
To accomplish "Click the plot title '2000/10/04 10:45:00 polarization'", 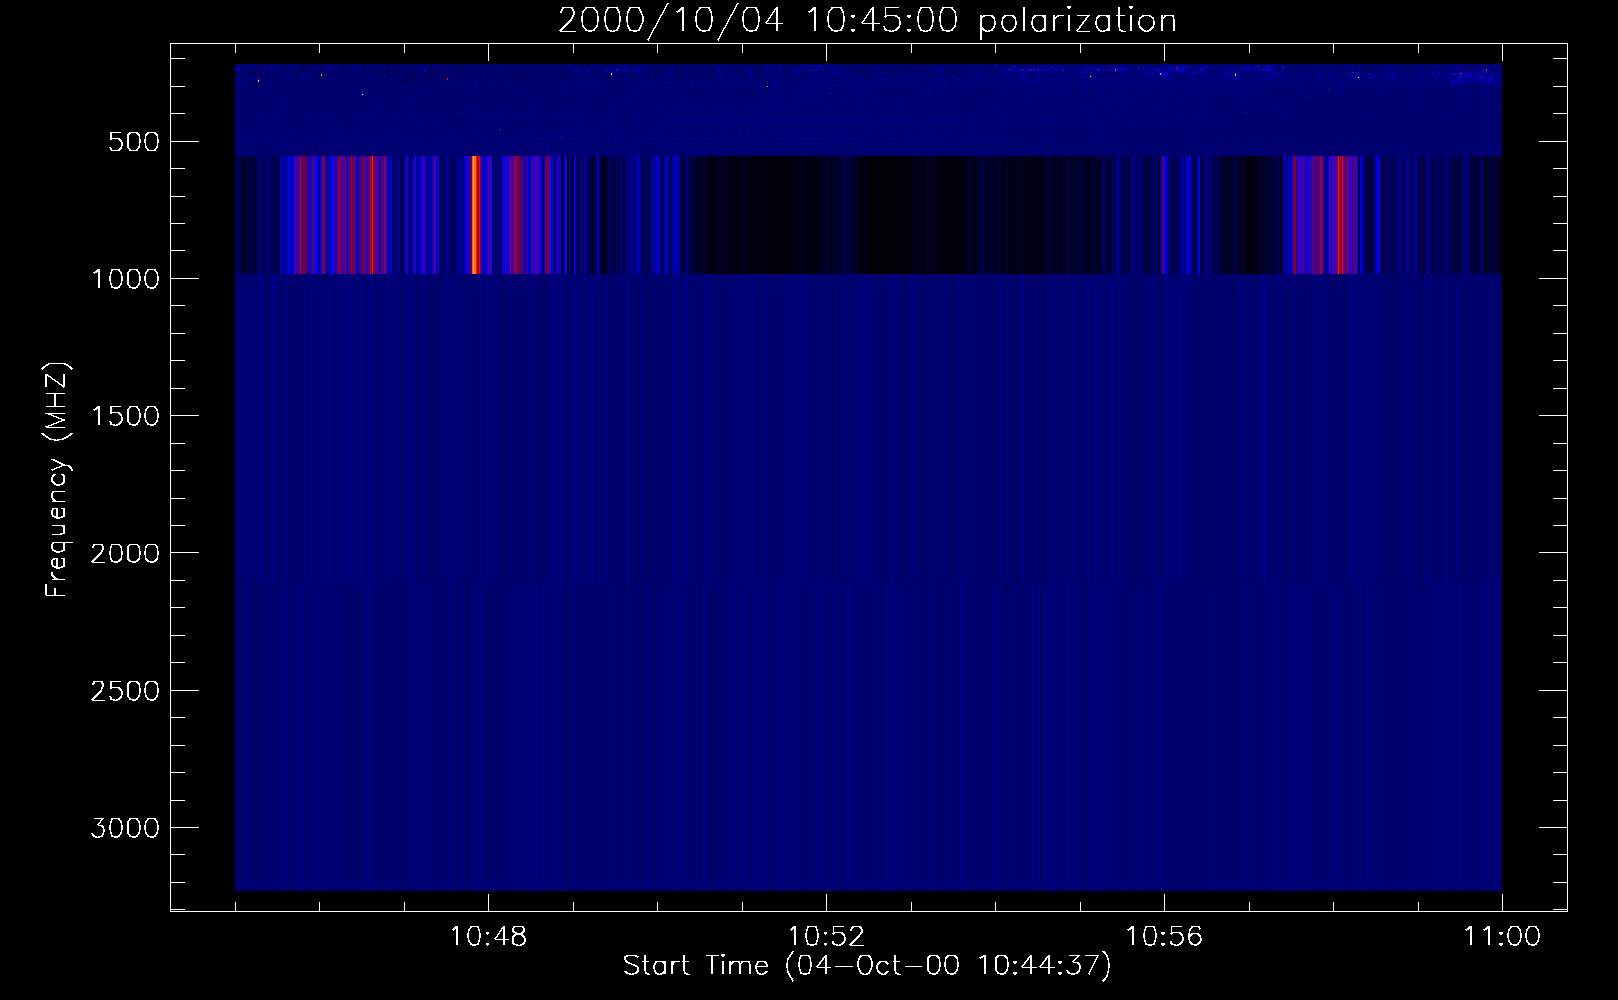I will [x=867, y=21].
